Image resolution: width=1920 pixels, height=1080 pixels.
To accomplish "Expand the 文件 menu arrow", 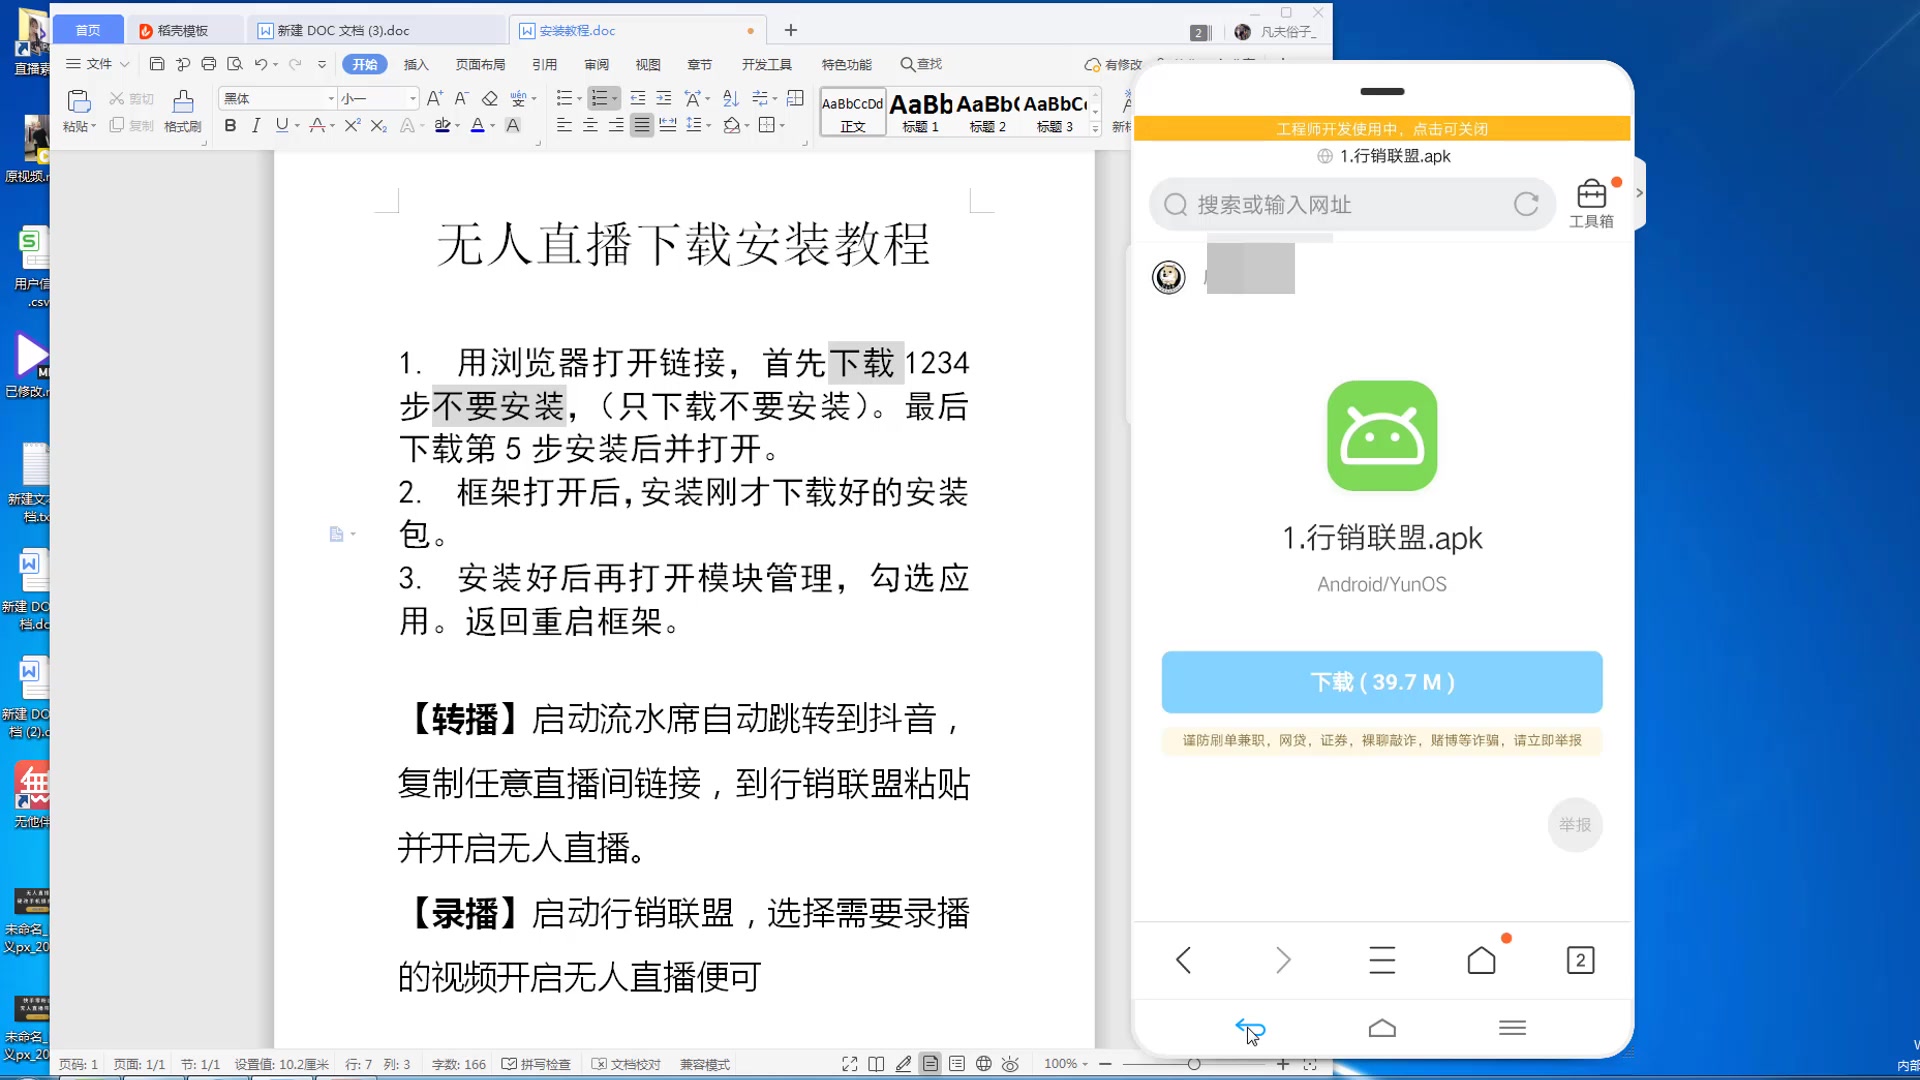I will 124,64.
